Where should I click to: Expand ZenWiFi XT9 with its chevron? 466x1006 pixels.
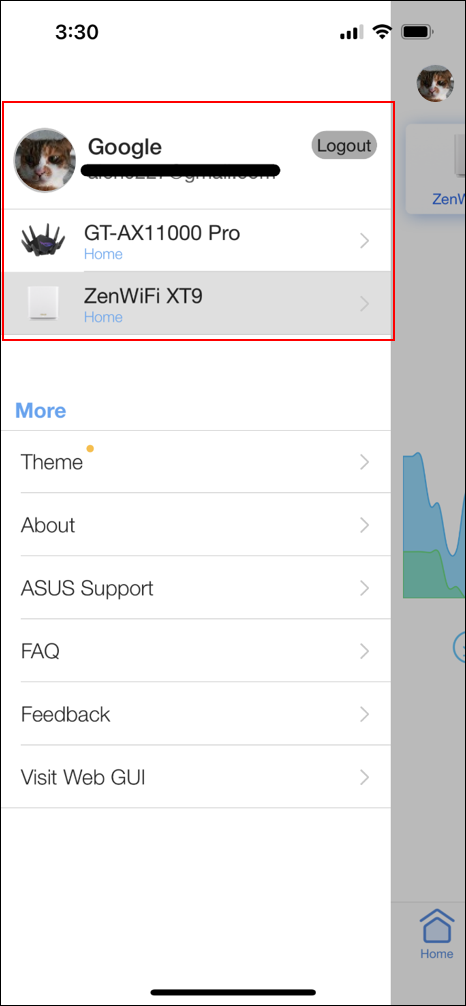(365, 303)
